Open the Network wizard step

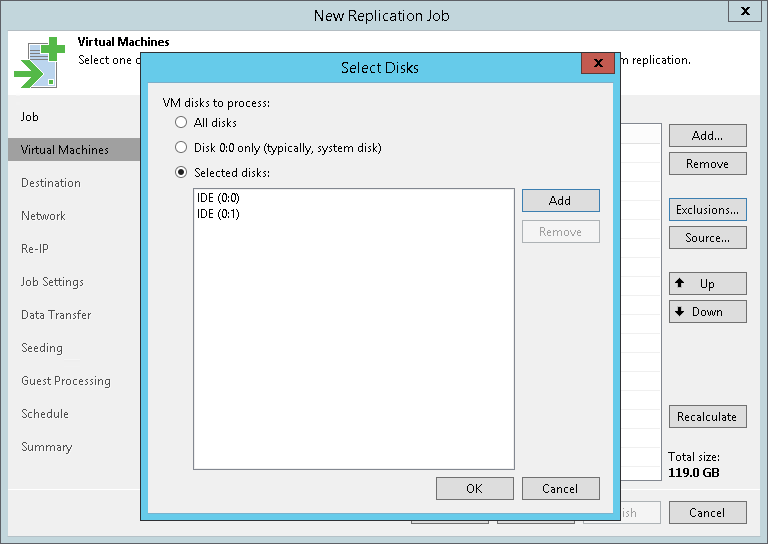click(x=43, y=216)
